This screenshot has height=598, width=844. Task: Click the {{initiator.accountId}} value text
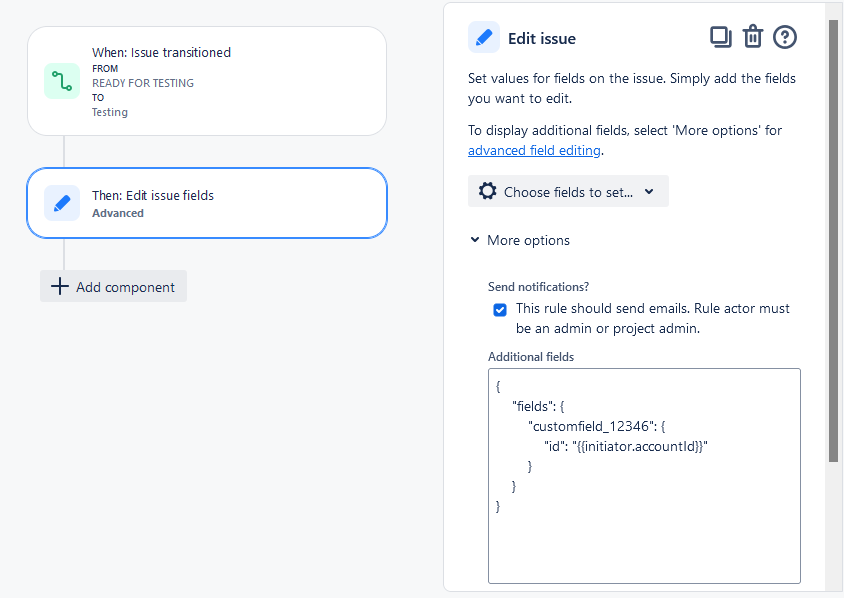[x=639, y=446]
